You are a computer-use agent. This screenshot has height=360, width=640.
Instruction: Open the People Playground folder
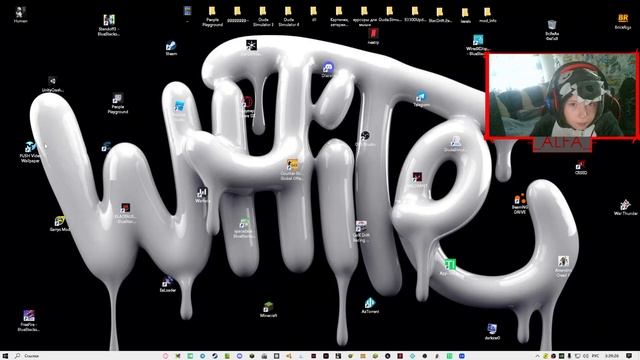212,16
